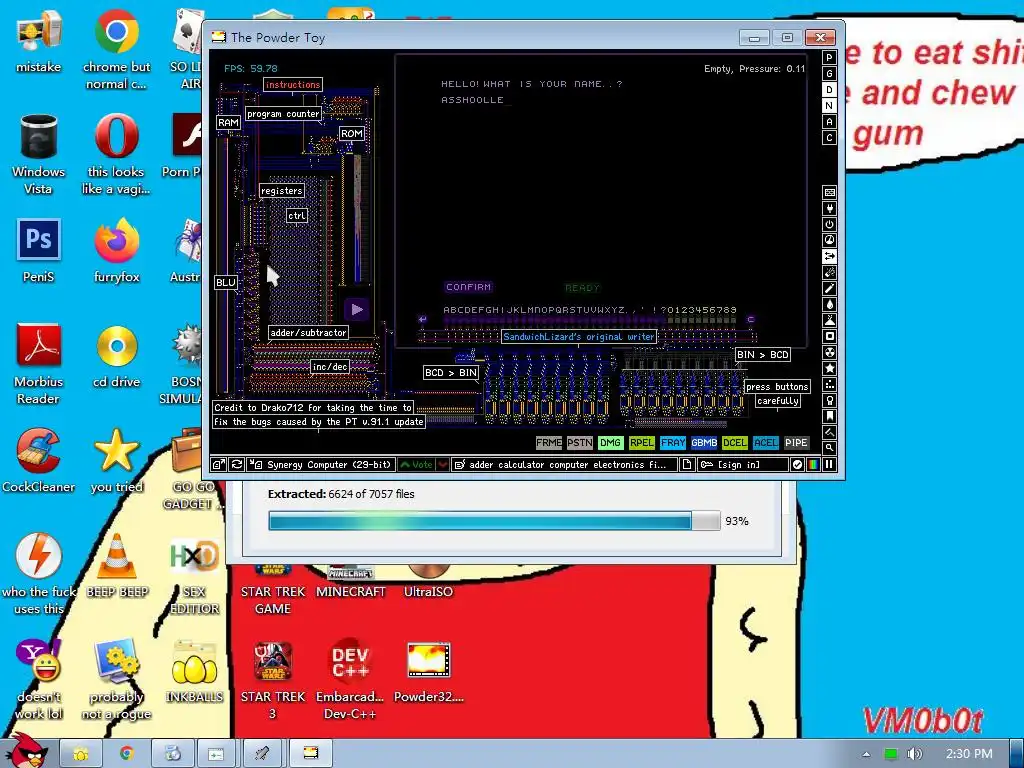Open the Decoration tools category with brush icon
This screenshot has height=768, width=1024.
click(x=829, y=432)
